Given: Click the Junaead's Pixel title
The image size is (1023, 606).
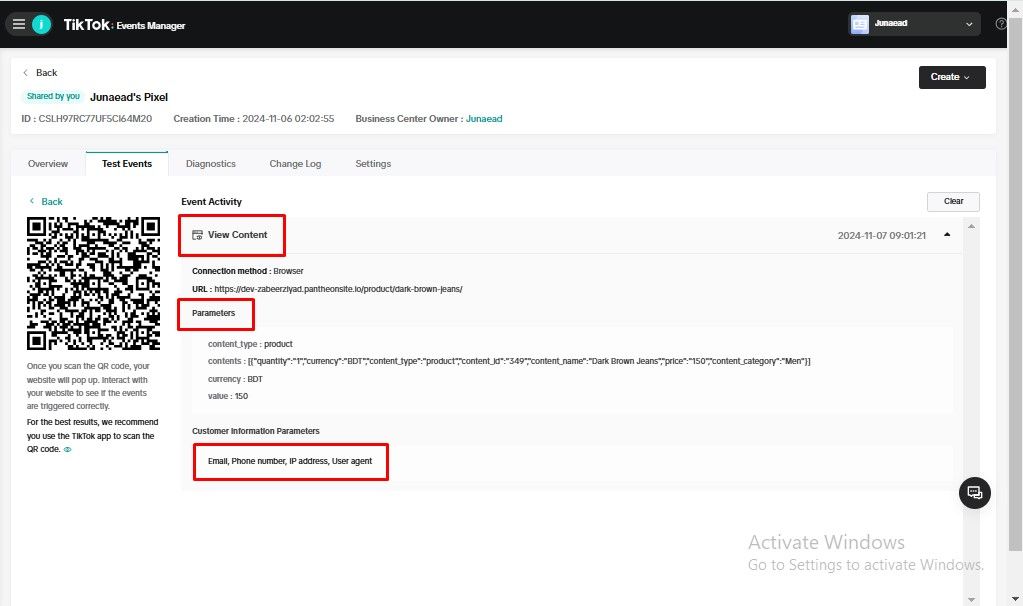Looking at the screenshot, I should tap(129, 97).
